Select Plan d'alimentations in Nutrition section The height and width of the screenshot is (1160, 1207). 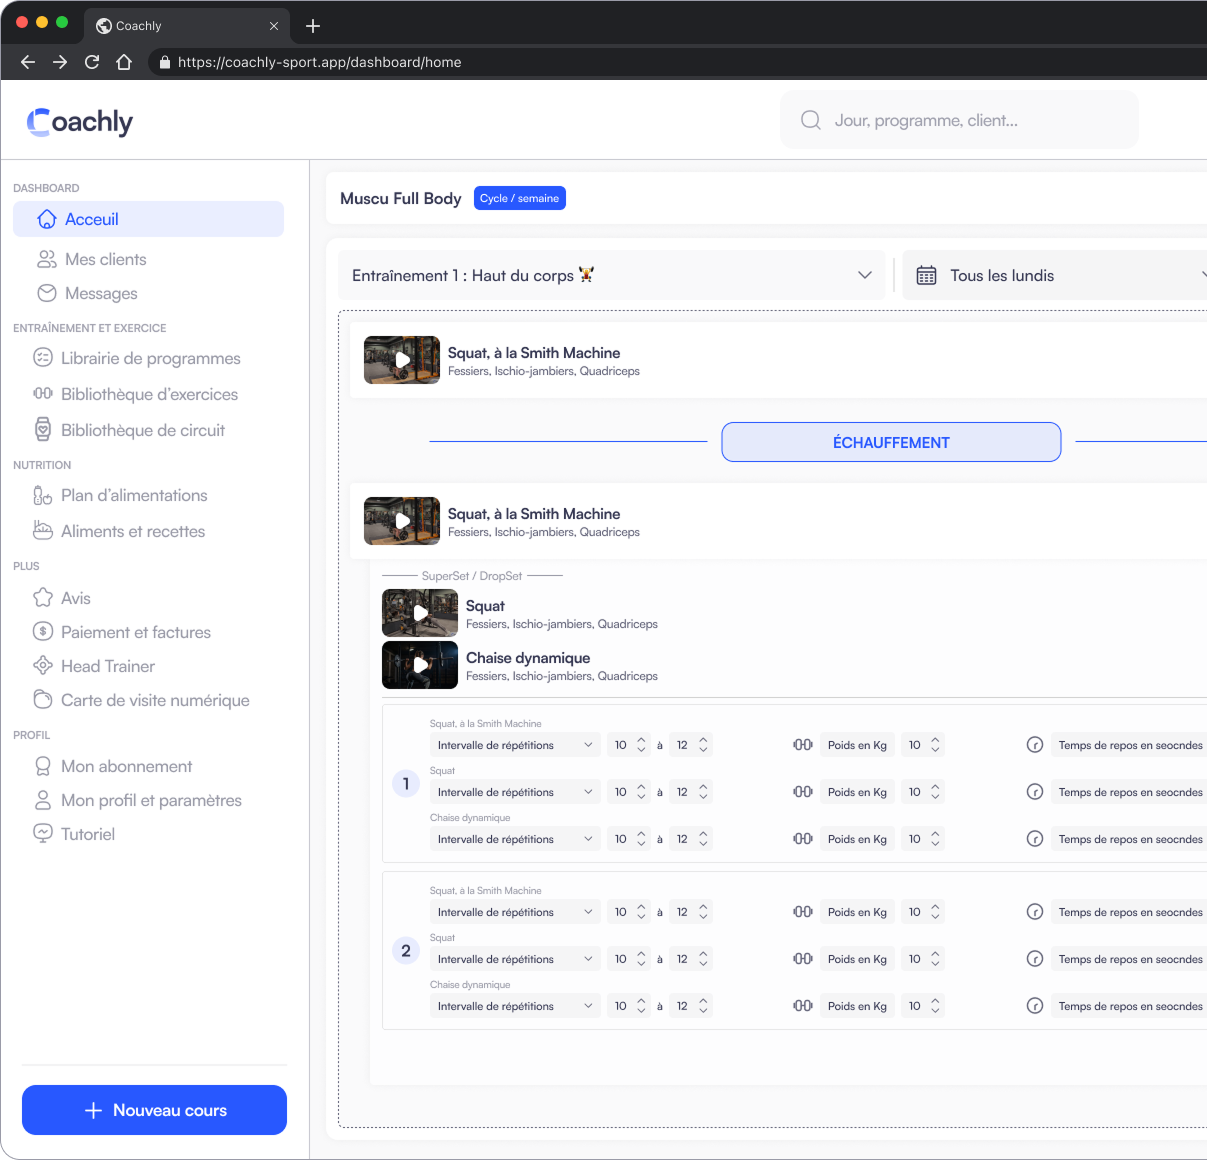pos(134,495)
